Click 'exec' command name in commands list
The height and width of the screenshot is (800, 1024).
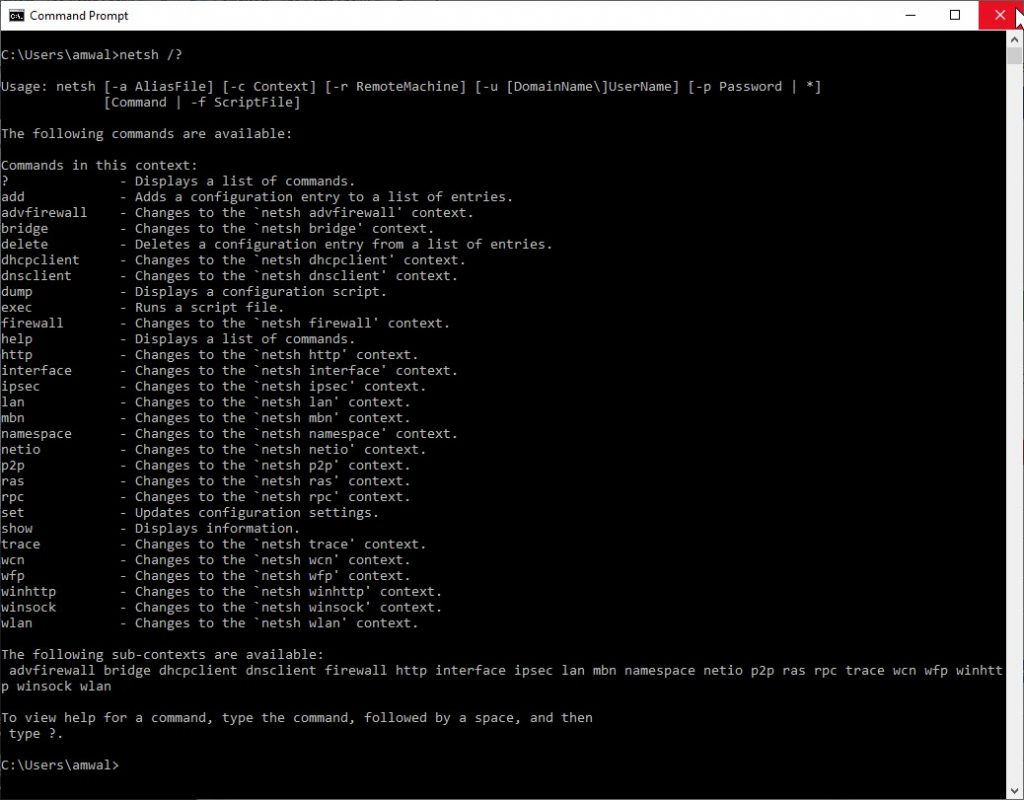17,308
